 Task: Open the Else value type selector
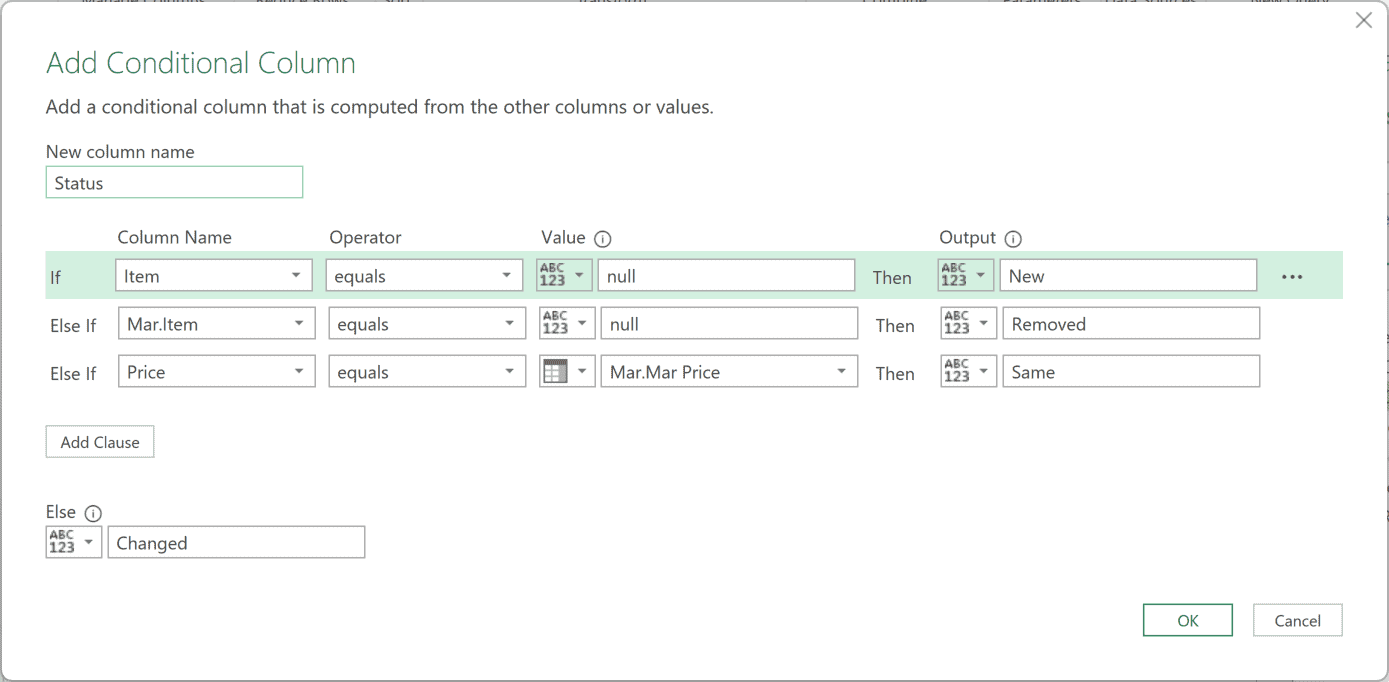74,542
